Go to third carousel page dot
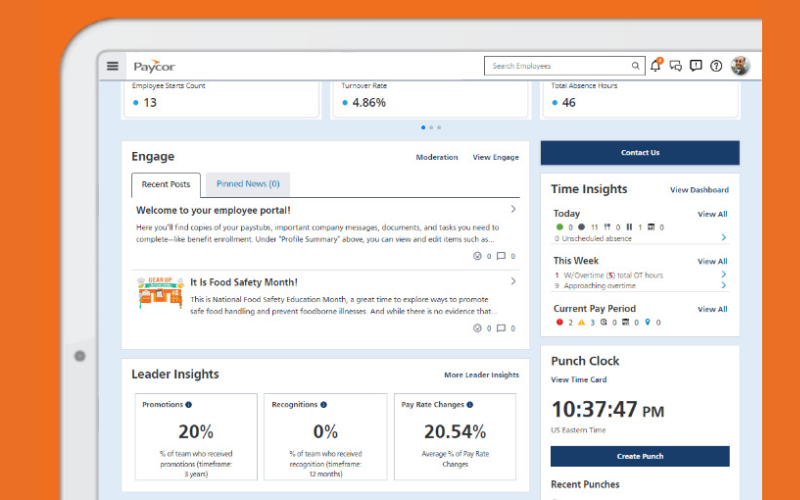 click(x=439, y=128)
